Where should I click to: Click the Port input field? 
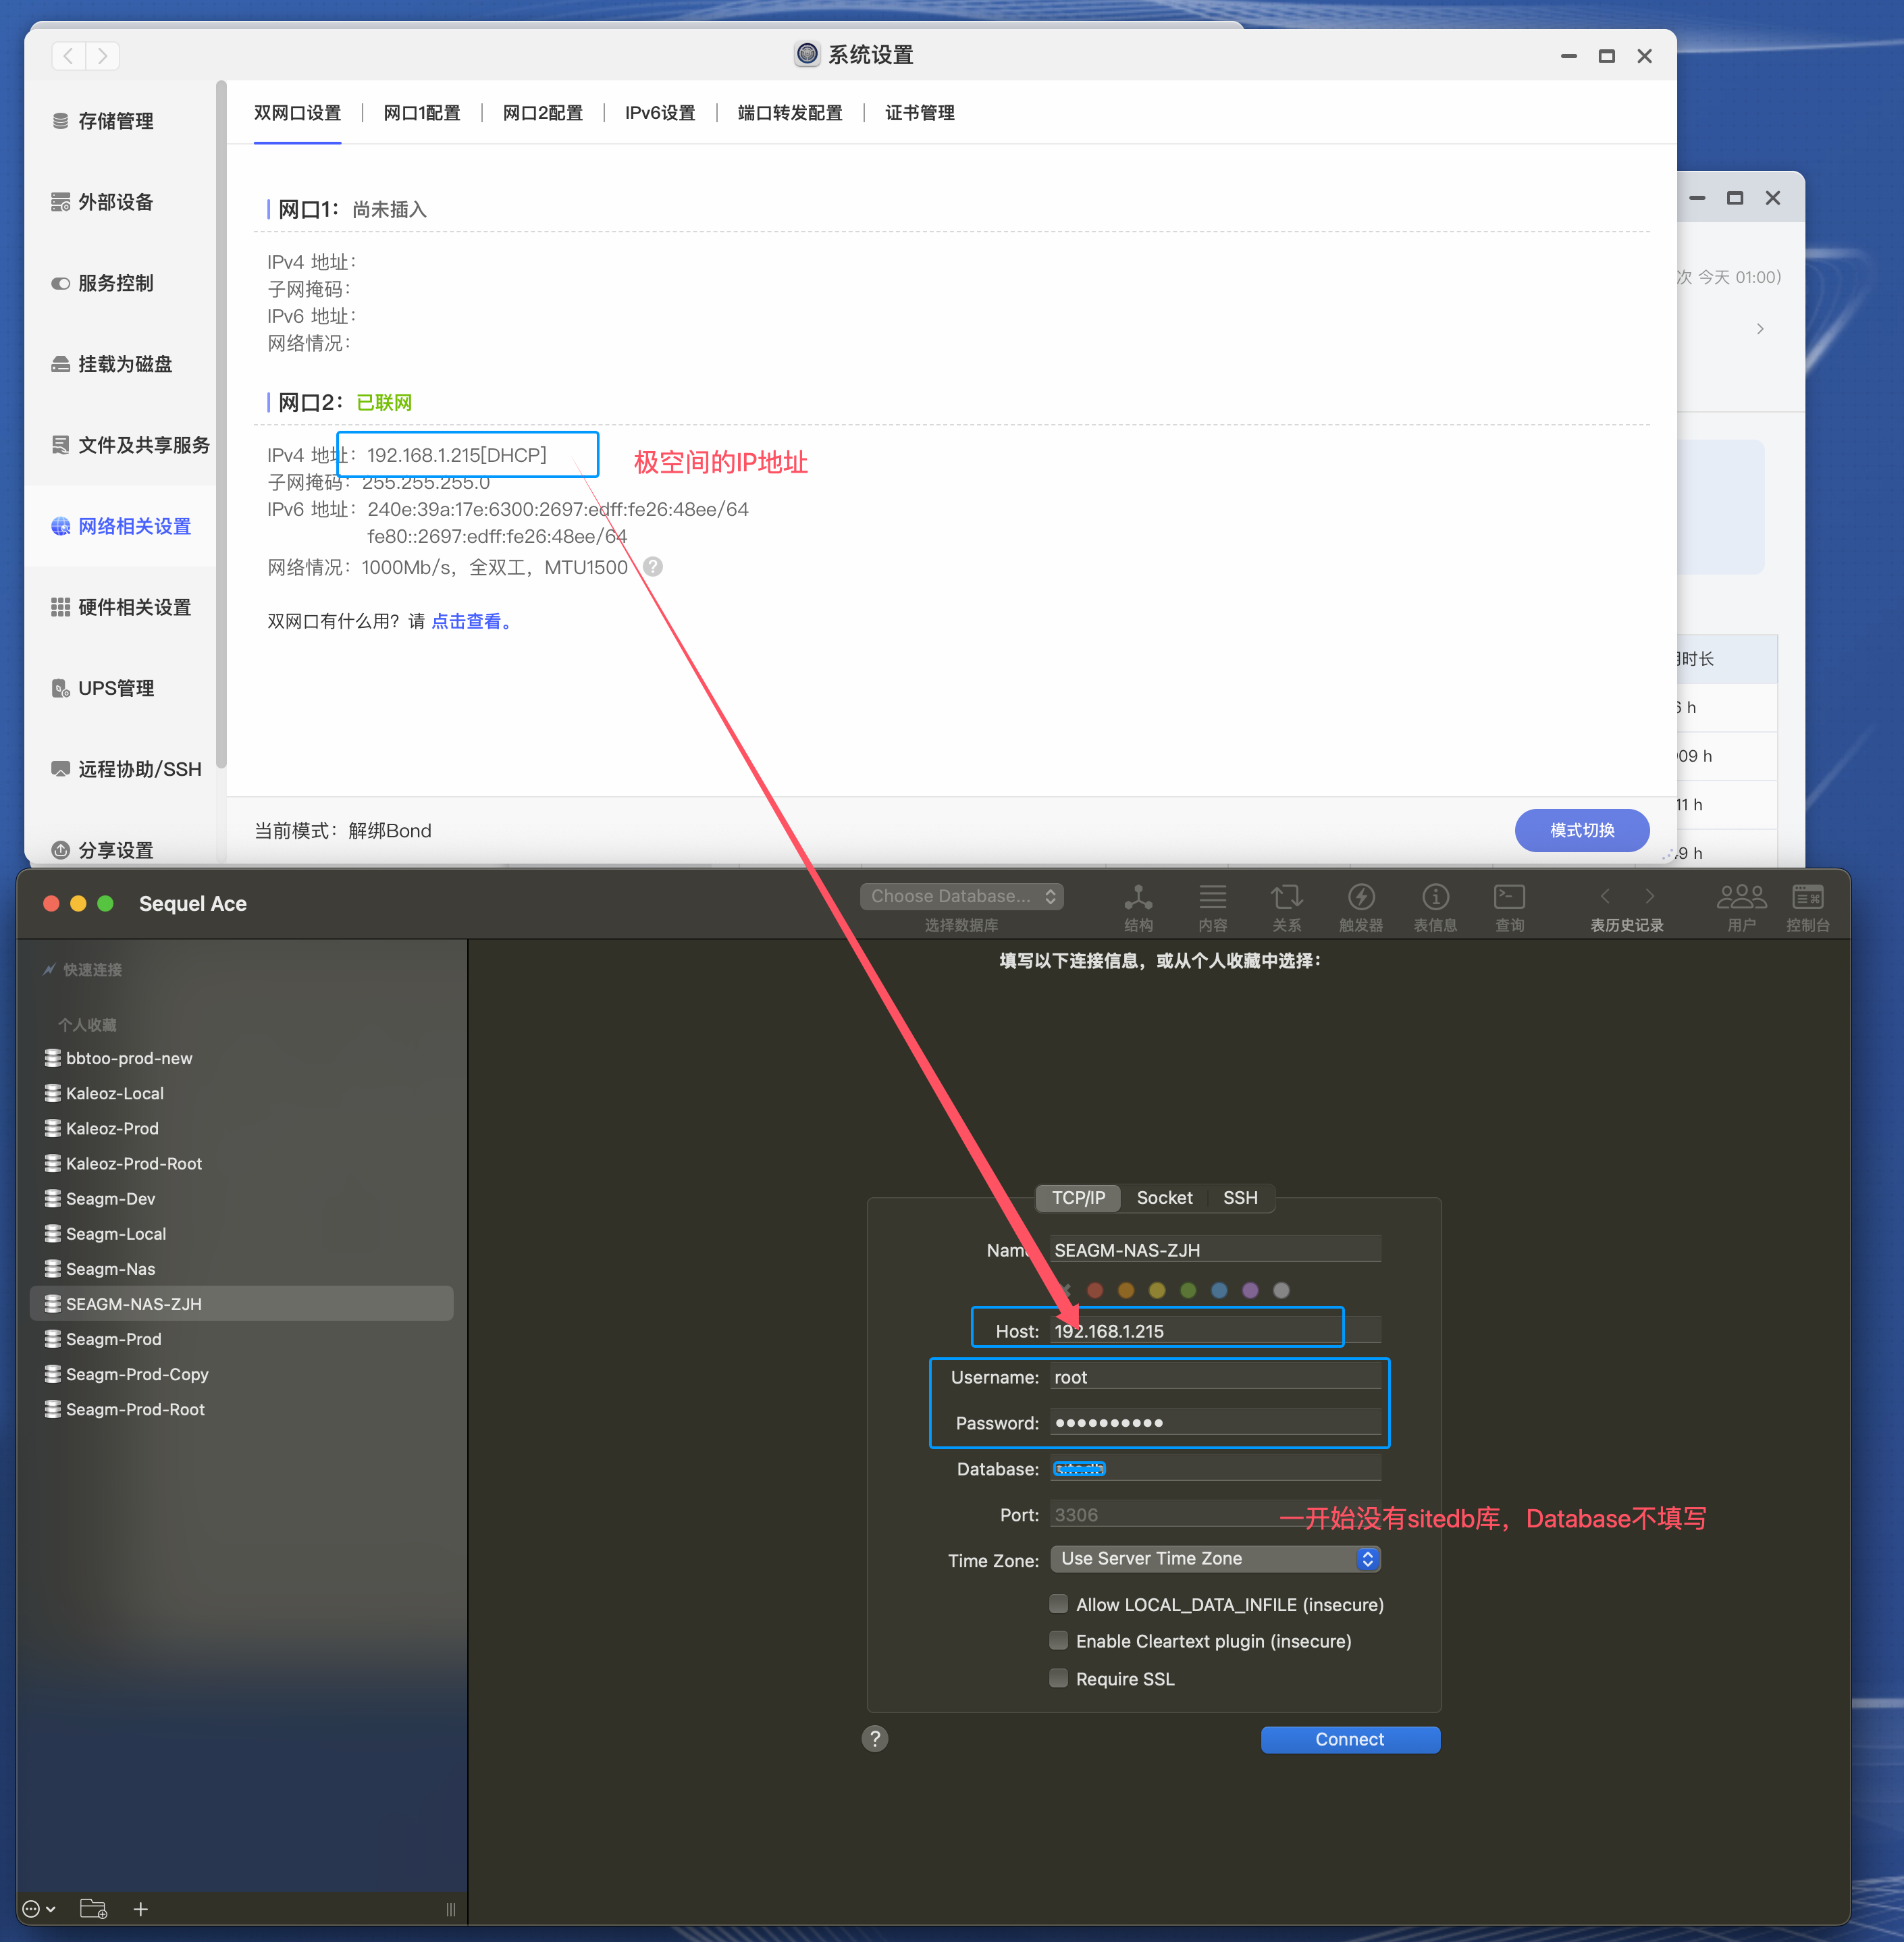1215,1514
